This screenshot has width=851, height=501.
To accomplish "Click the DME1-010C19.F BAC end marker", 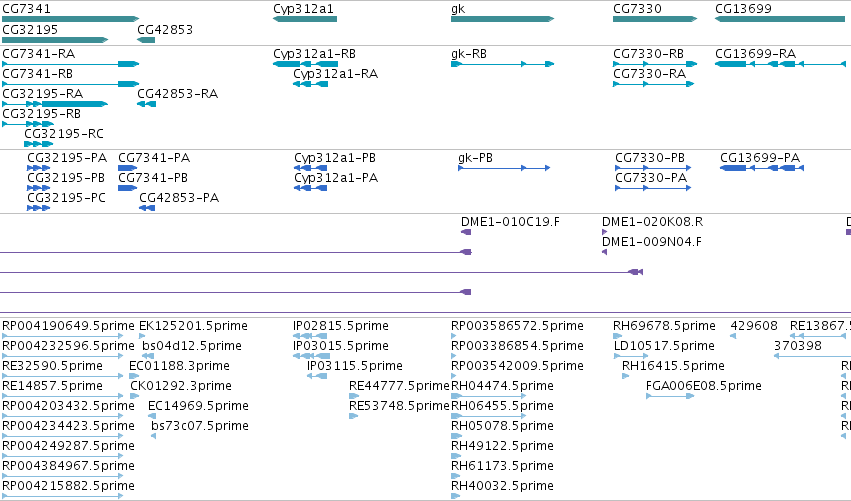I will coord(466,232).
